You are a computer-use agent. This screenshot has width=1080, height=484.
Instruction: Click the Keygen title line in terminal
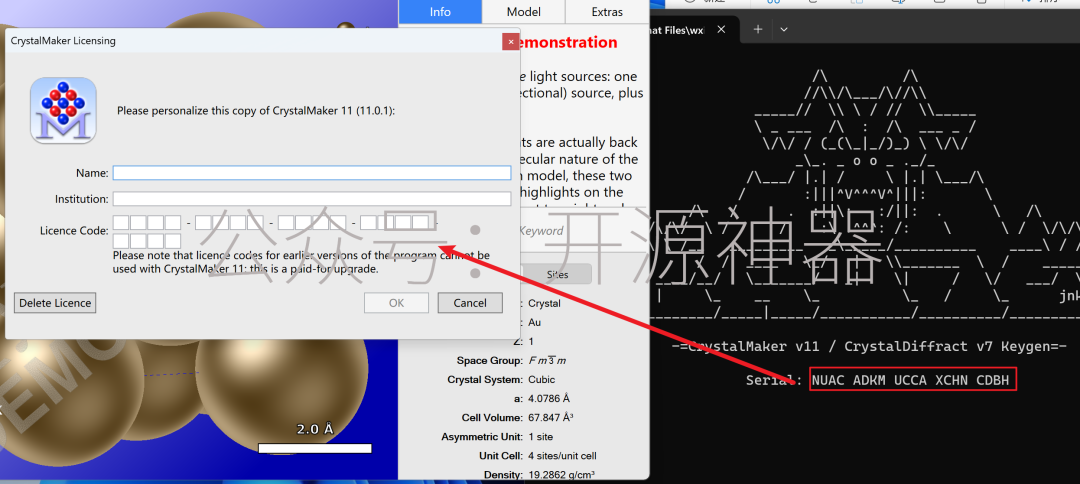point(869,346)
